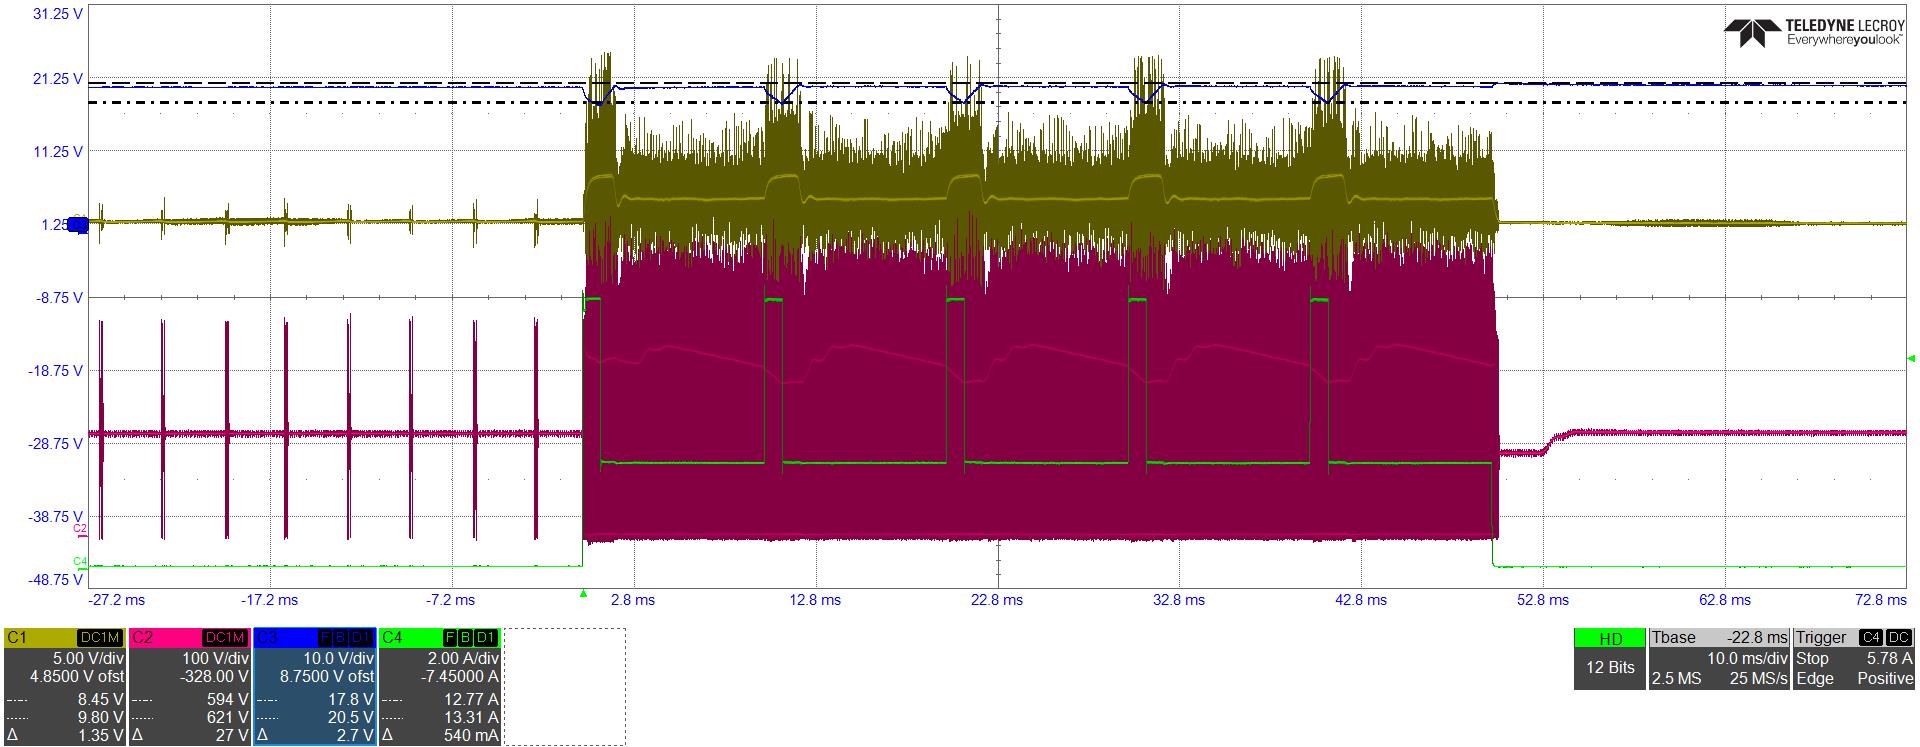This screenshot has width=1920, height=747.
Task: Click the -22.8 ms delay value
Action: tap(1756, 638)
